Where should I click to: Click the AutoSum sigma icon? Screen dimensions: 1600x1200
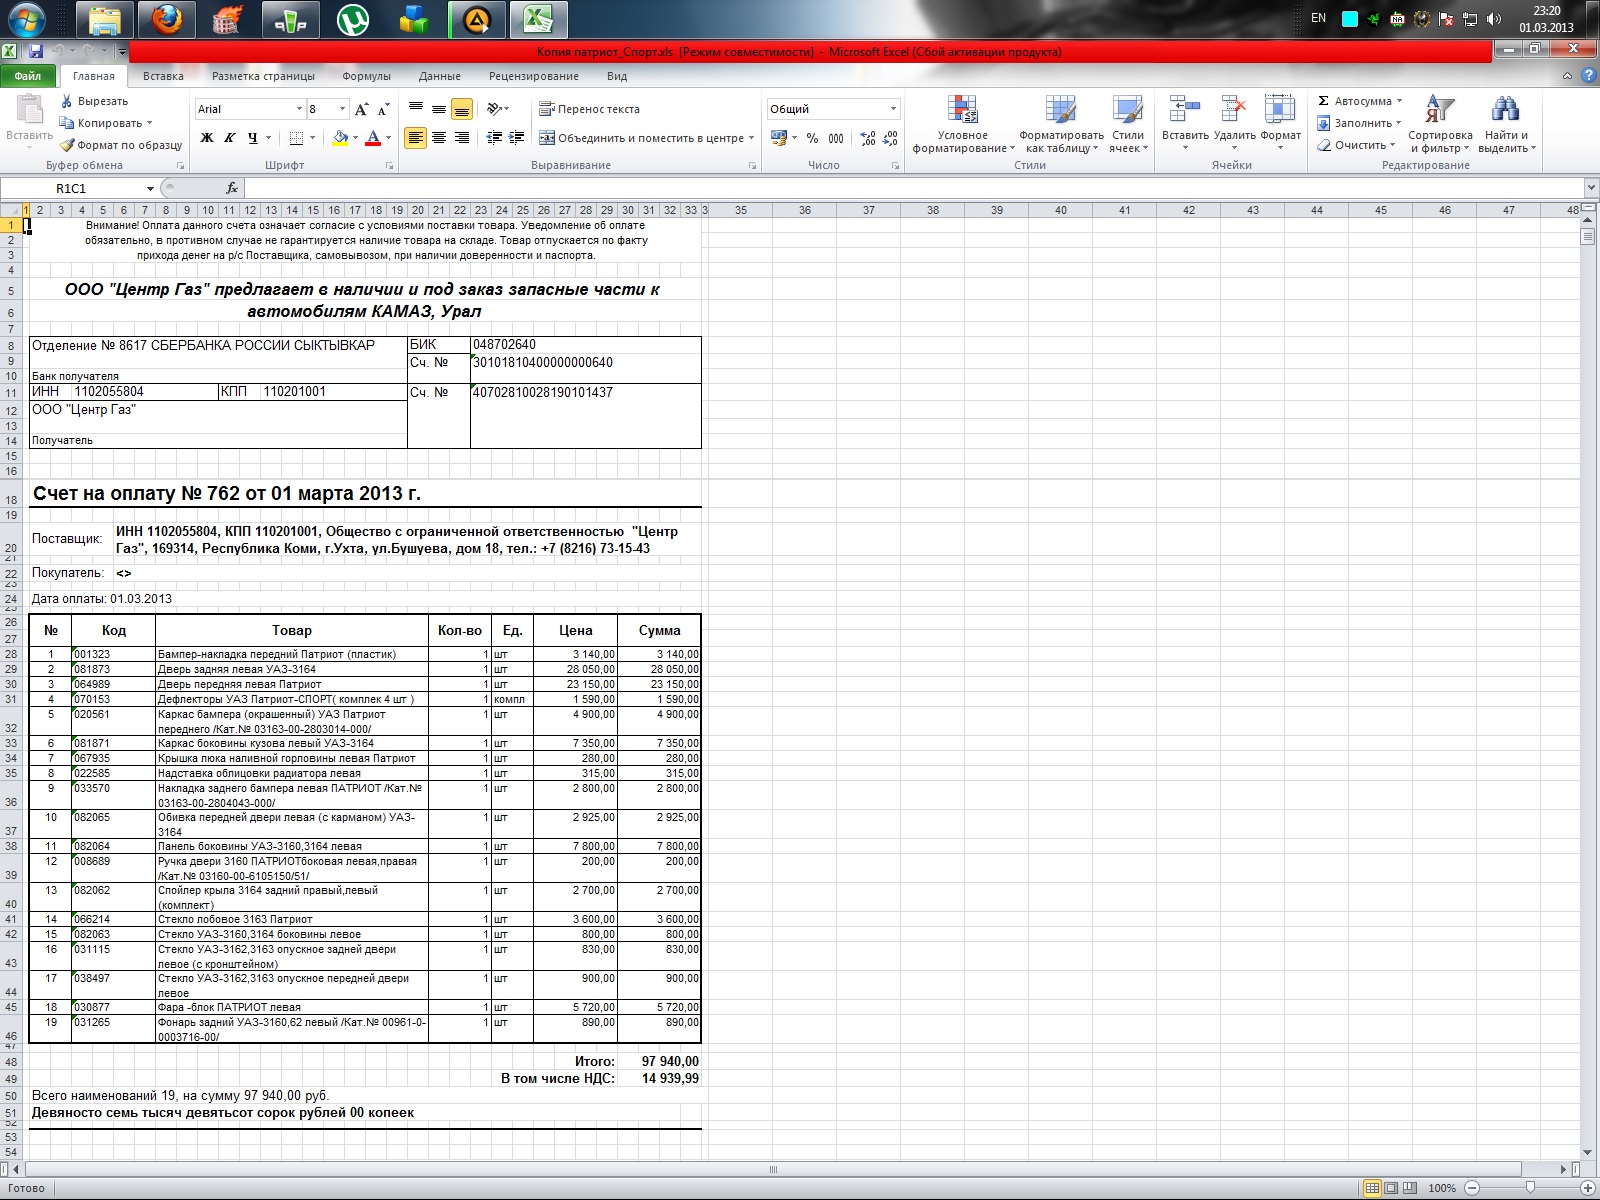pyautogui.click(x=1323, y=101)
